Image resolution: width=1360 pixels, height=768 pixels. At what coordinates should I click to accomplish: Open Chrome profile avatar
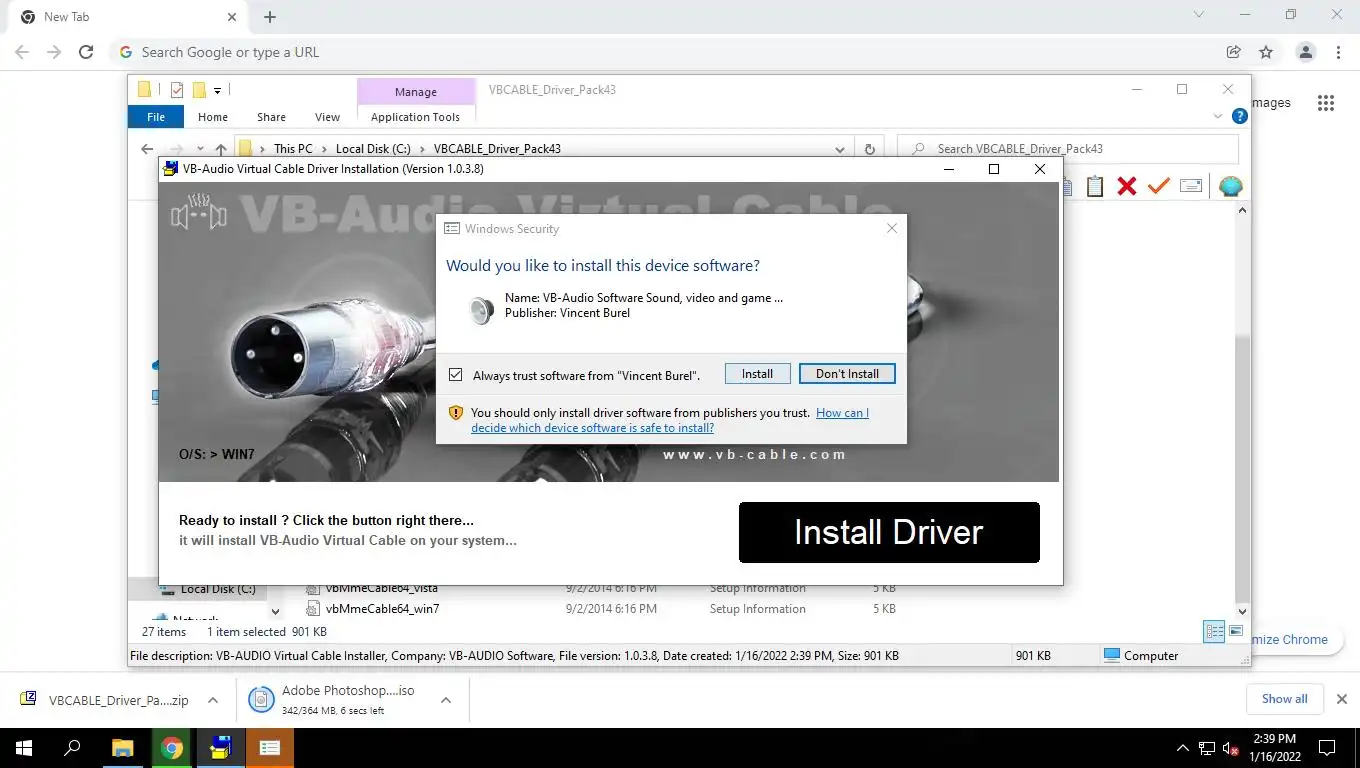tap(1305, 52)
